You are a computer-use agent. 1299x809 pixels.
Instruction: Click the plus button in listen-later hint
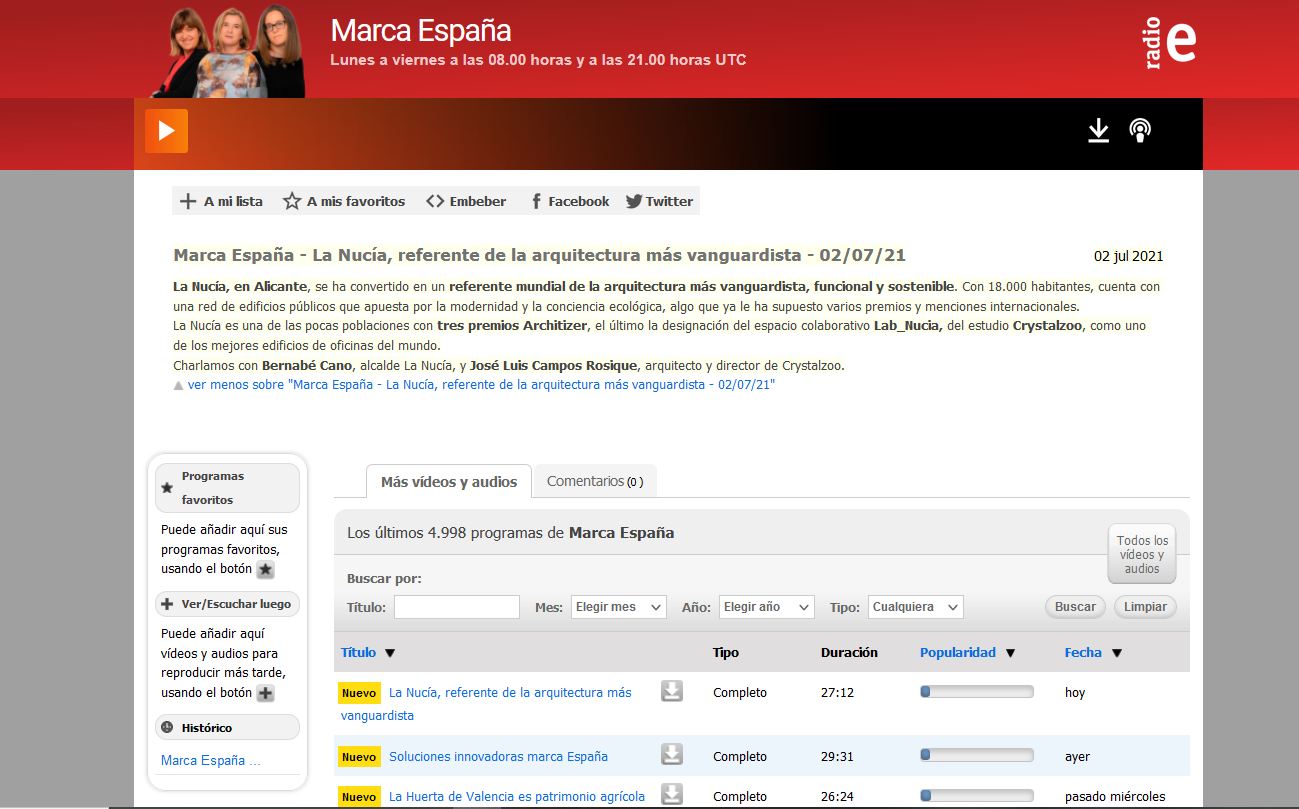pos(265,694)
